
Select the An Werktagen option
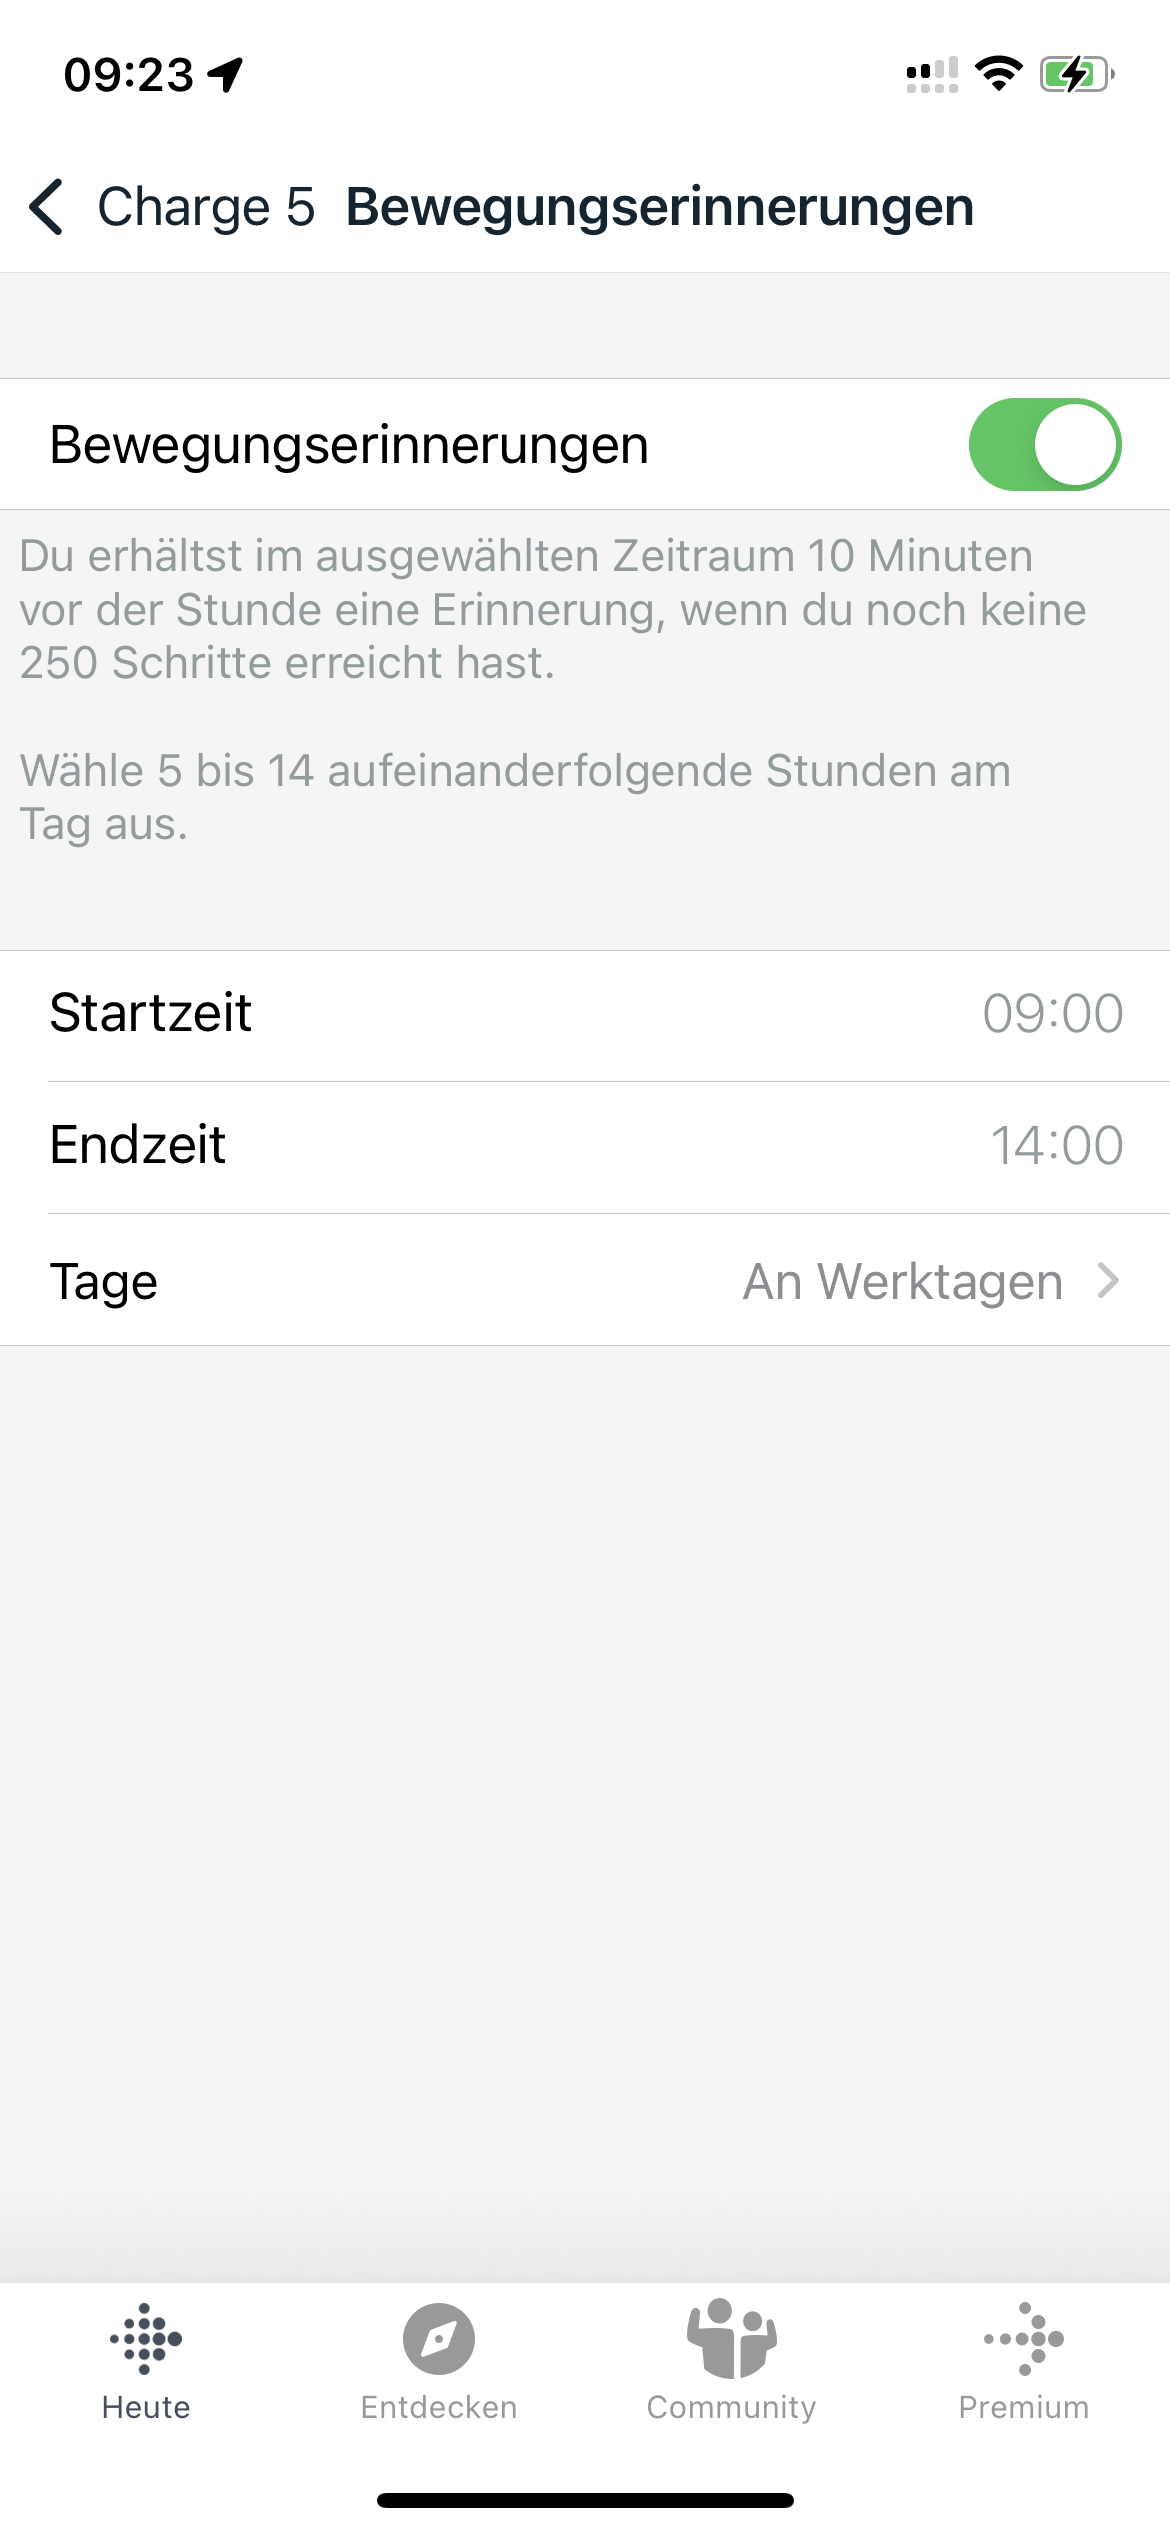point(902,1281)
